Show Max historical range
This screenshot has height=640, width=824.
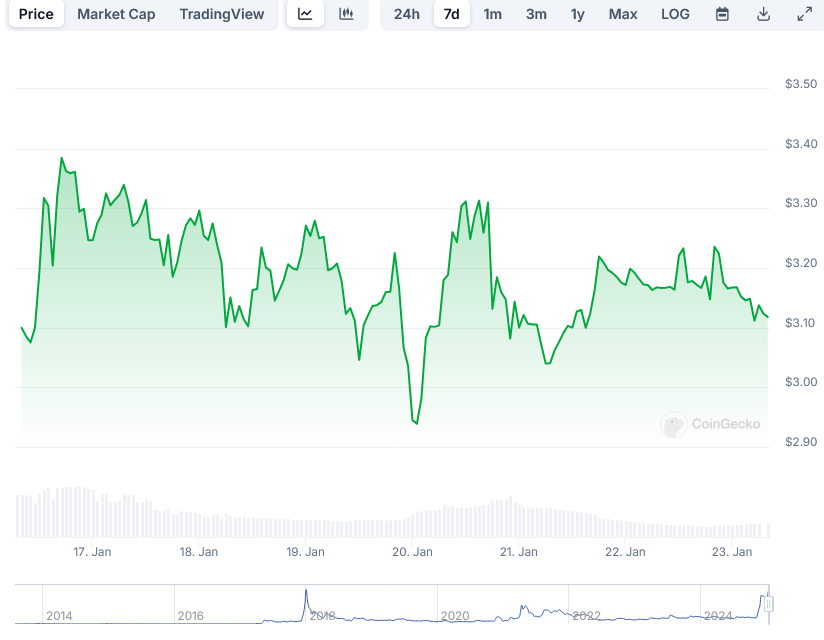(623, 14)
